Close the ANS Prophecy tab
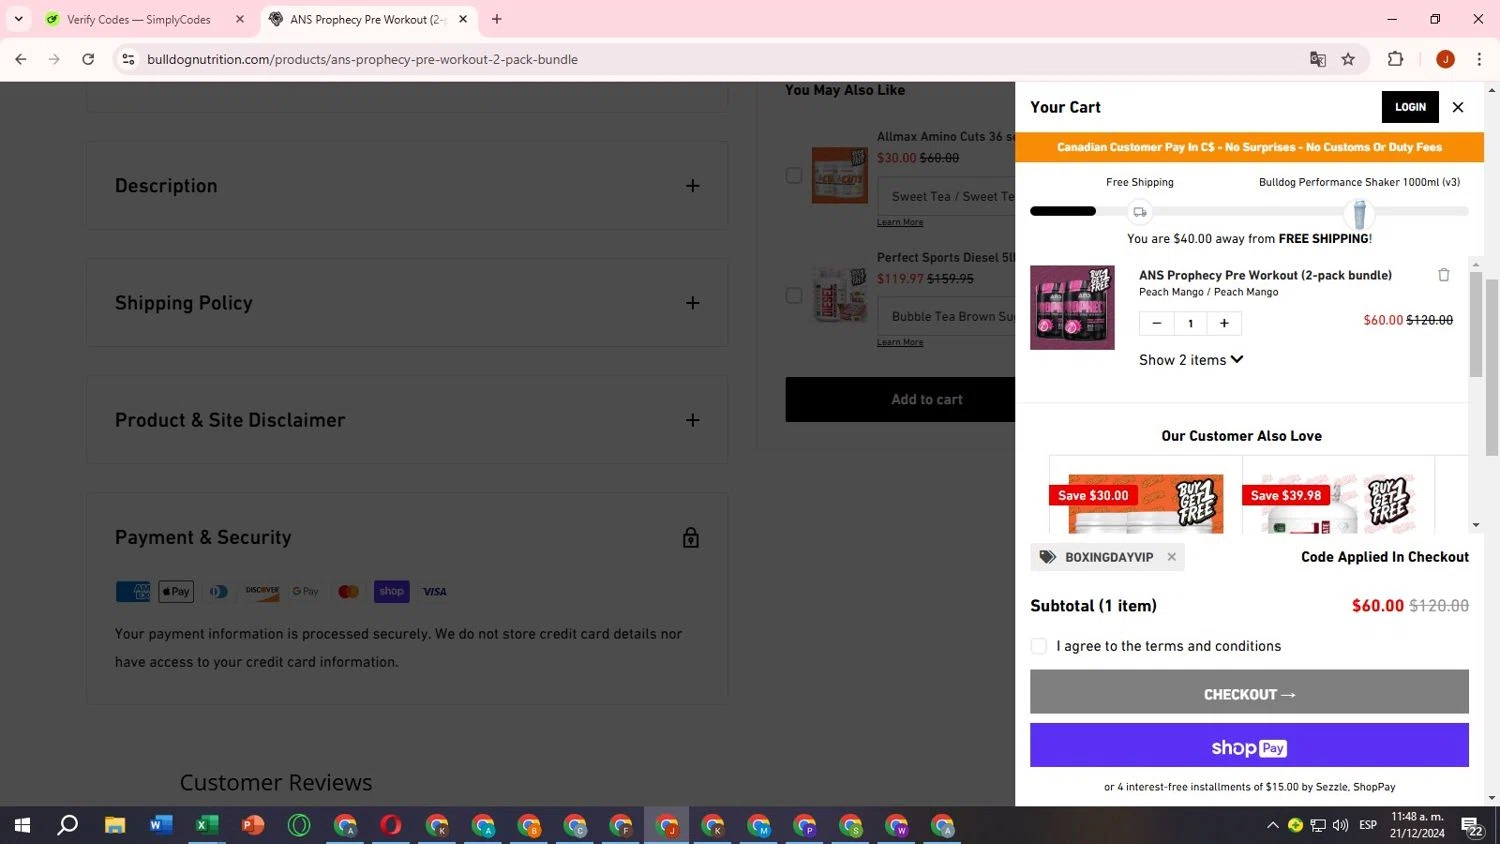The width and height of the screenshot is (1500, 844). coord(463,19)
